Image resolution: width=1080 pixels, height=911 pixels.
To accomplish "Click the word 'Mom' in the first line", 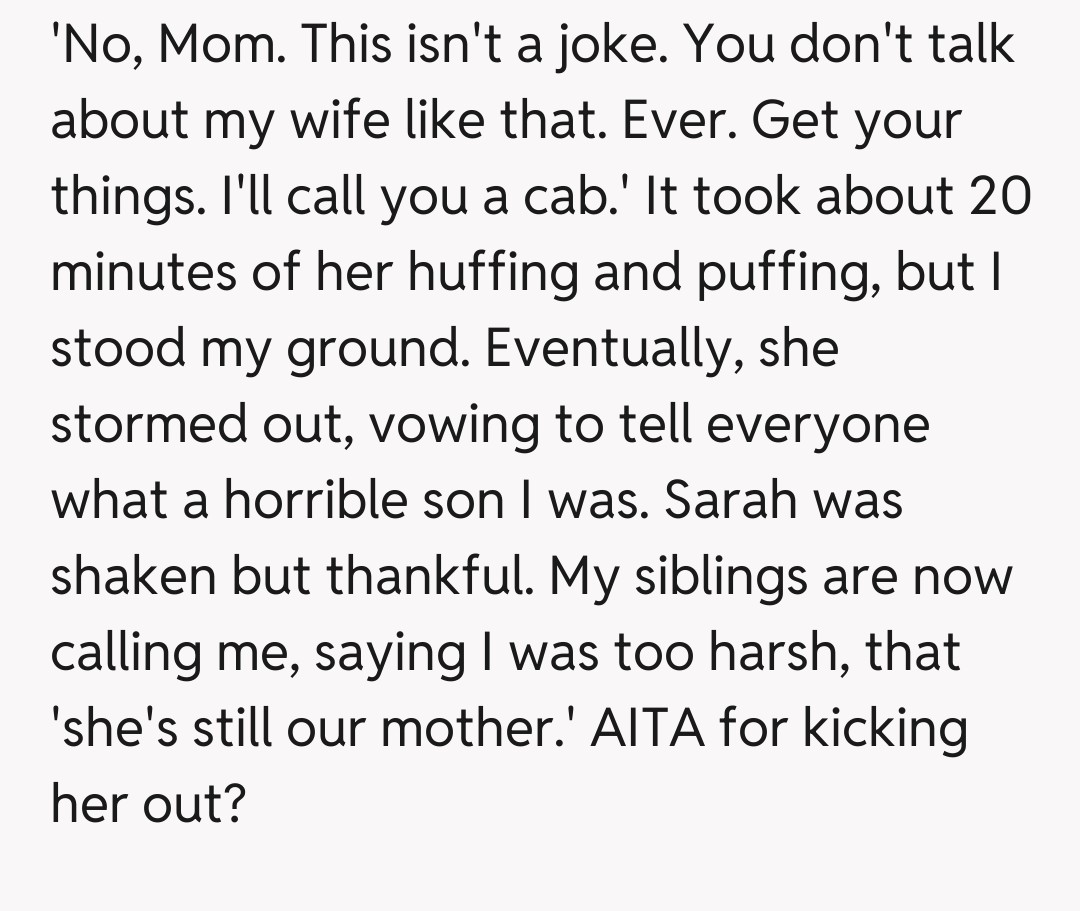I will pyautogui.click(x=218, y=44).
